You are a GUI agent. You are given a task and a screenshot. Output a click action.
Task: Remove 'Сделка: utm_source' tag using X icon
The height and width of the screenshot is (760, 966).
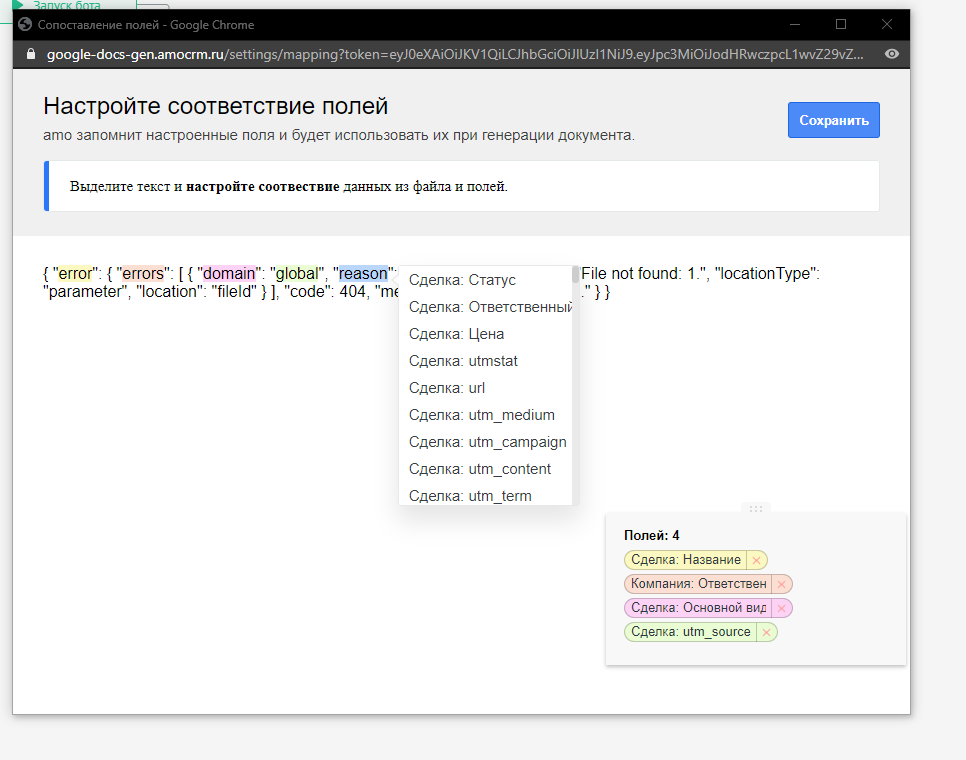[766, 632]
